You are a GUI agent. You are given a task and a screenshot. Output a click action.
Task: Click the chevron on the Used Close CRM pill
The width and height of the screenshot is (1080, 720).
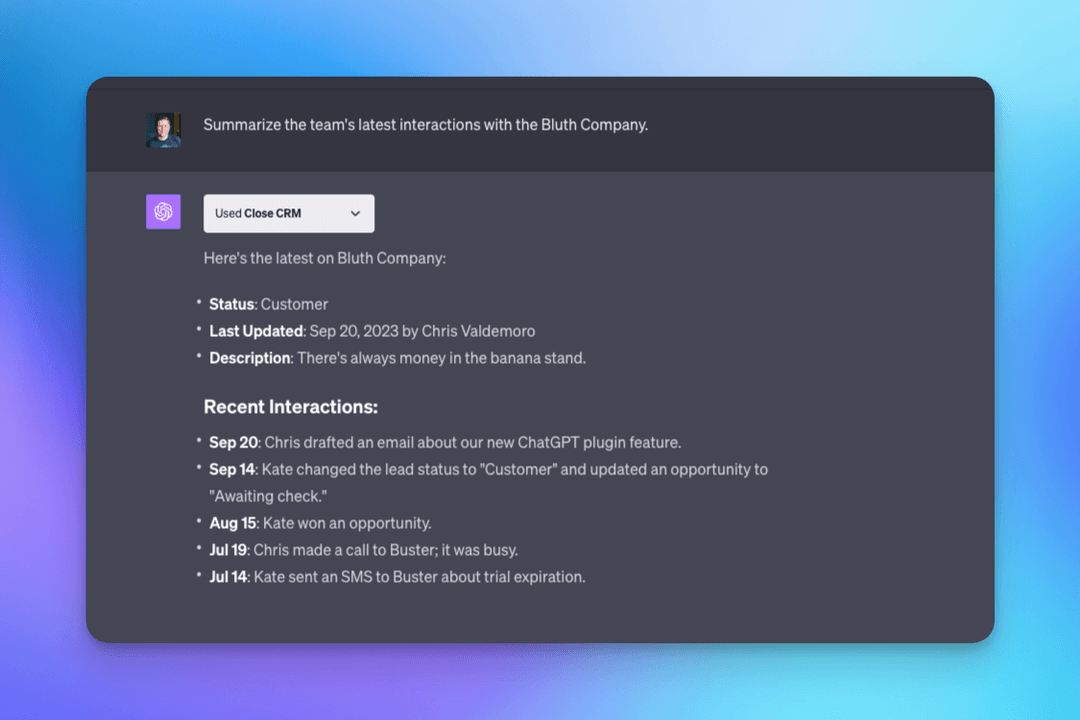pos(355,213)
